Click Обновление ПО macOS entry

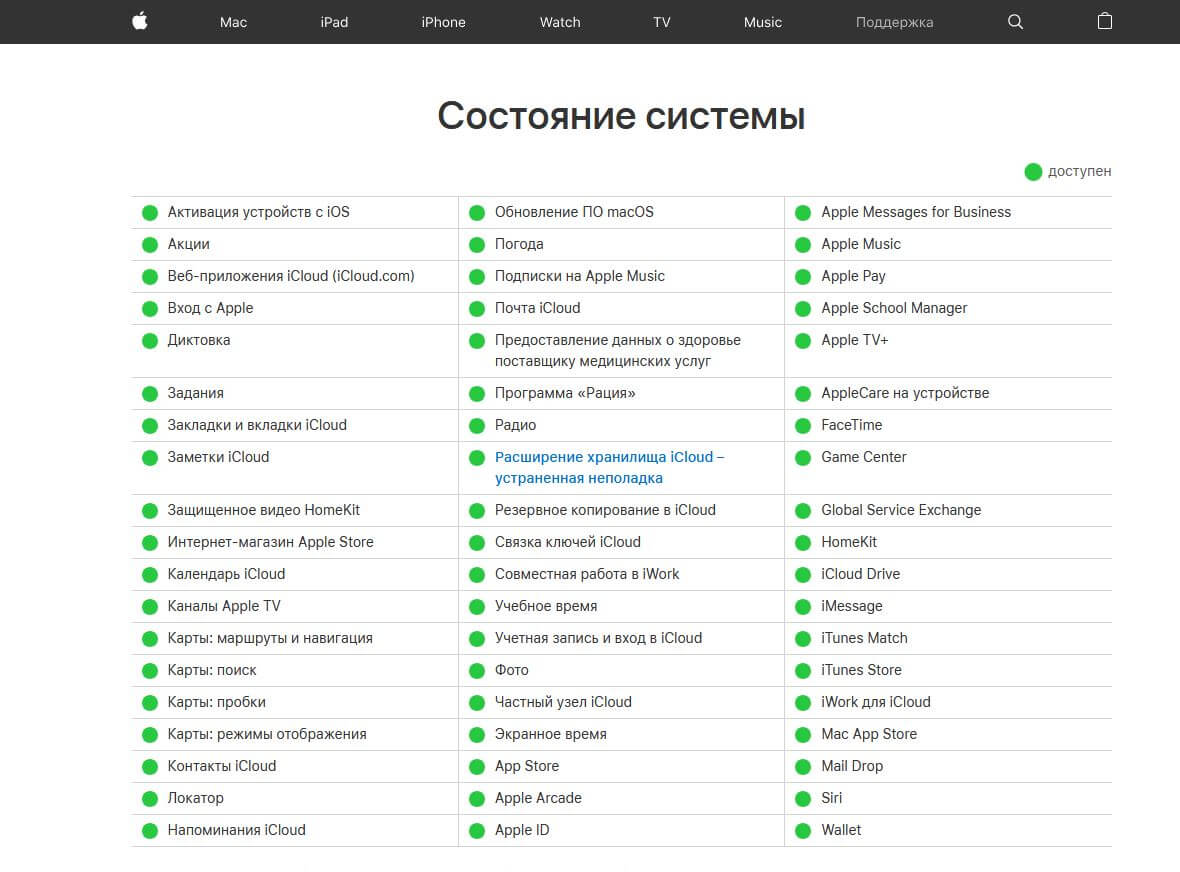574,212
